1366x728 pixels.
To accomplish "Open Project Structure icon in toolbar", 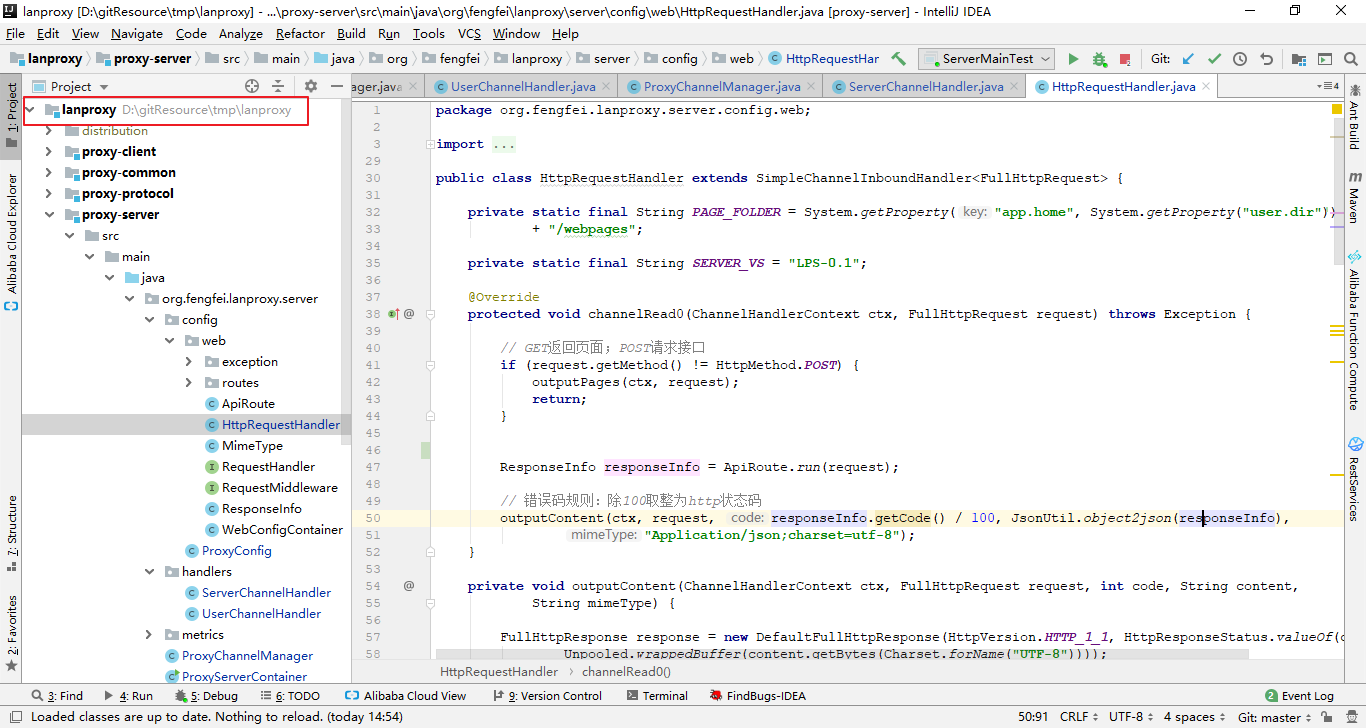I will pyautogui.click(x=1299, y=59).
